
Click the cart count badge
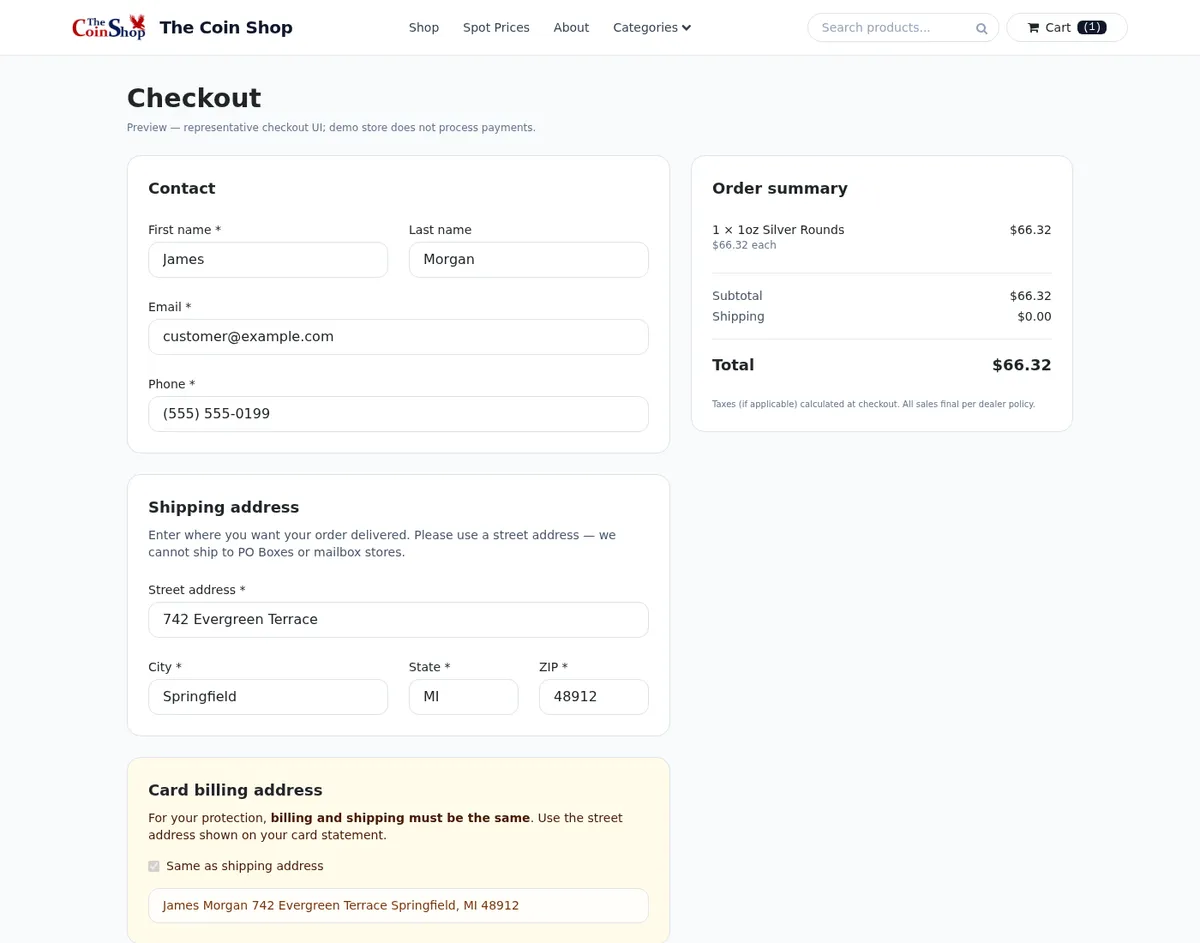point(1092,28)
